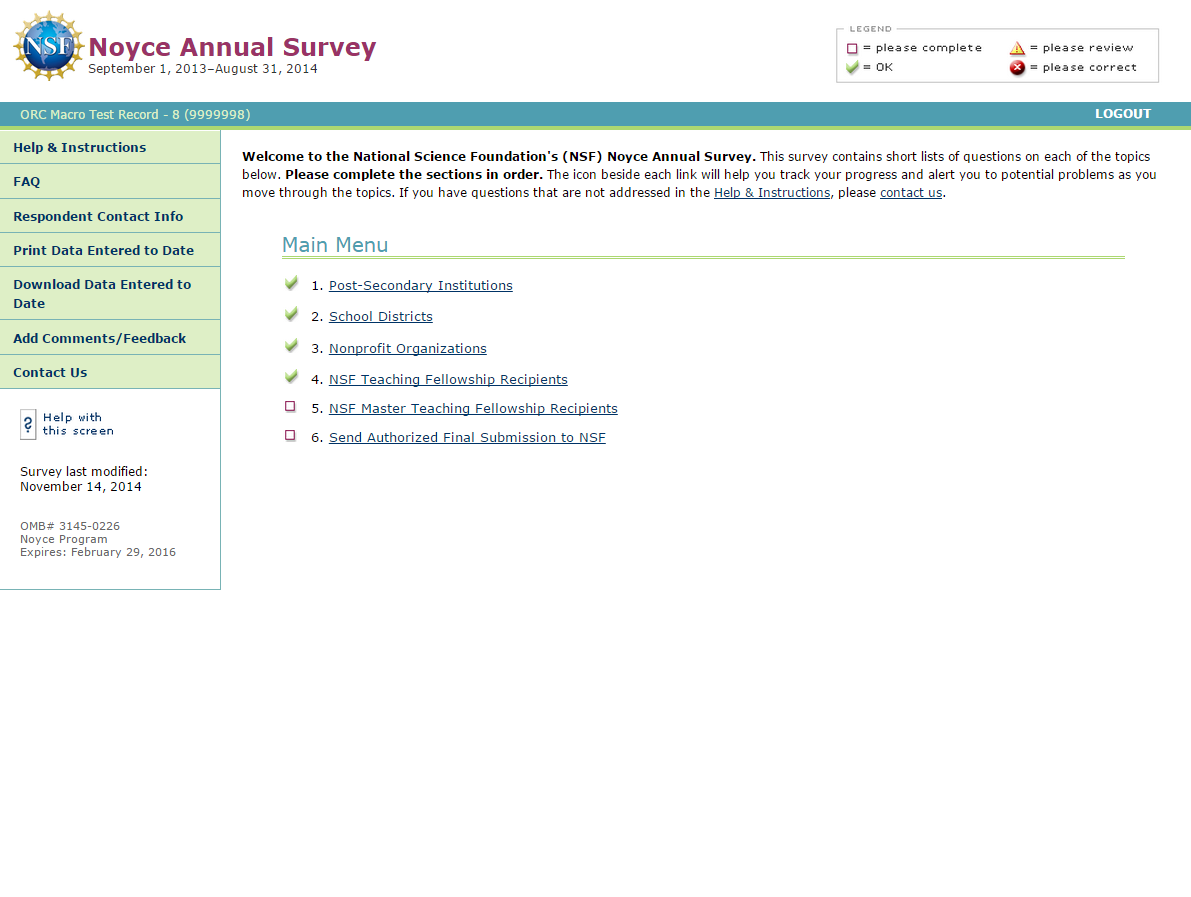Screen dimensions: 1191x897
Task: Click the empty box beside NSF Master Teaching Fellowship Recipients
Action: (290, 406)
